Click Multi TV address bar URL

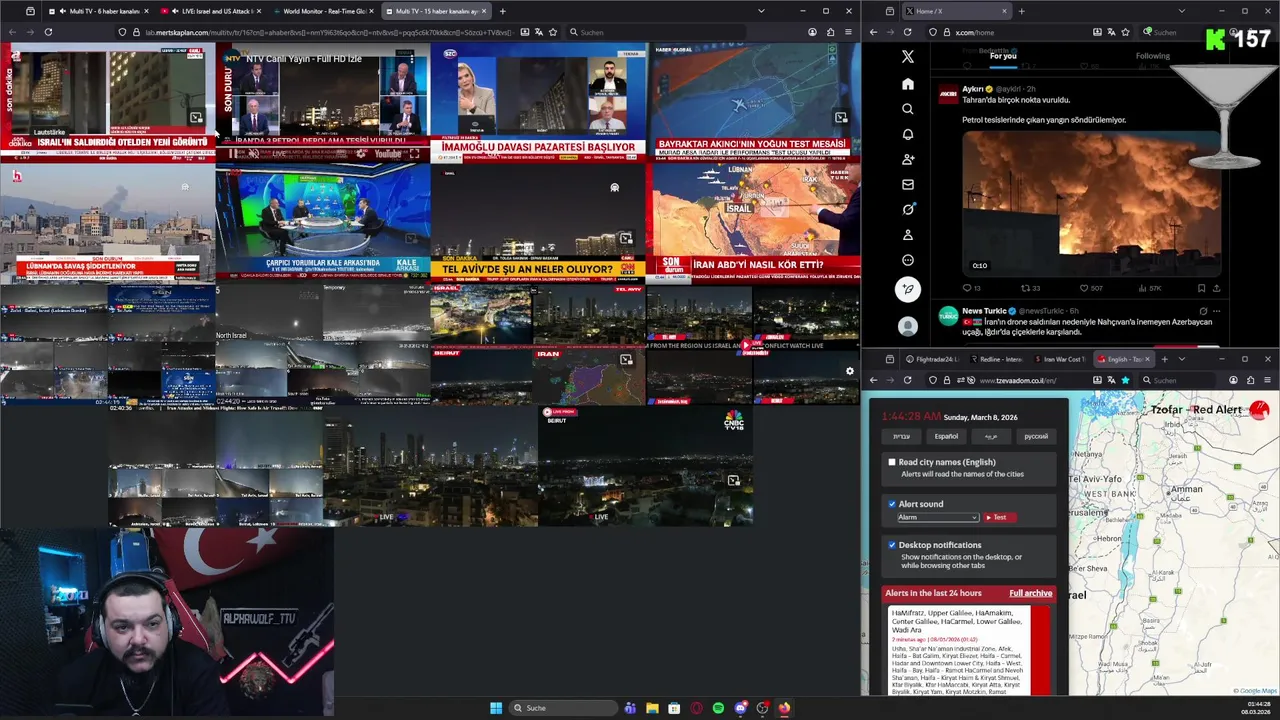[330, 32]
